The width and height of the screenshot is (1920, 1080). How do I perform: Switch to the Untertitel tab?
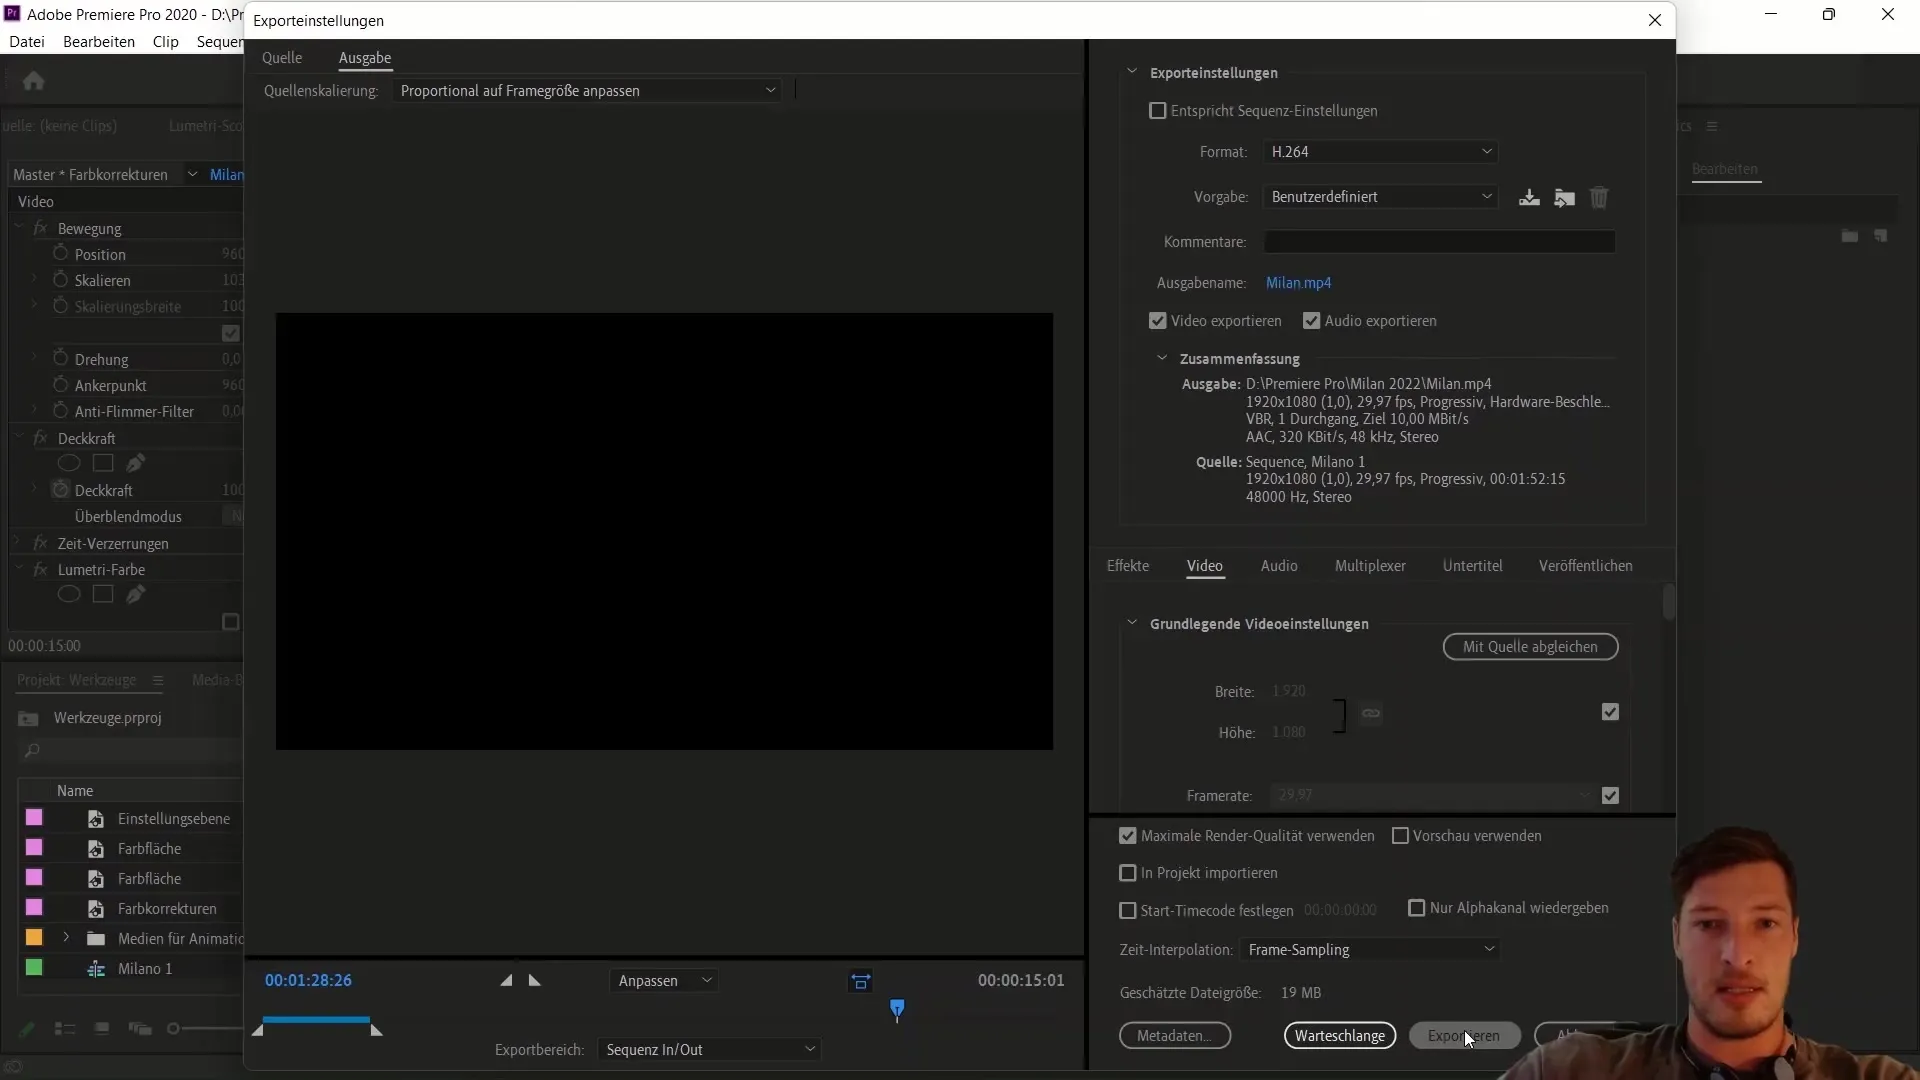click(1472, 566)
